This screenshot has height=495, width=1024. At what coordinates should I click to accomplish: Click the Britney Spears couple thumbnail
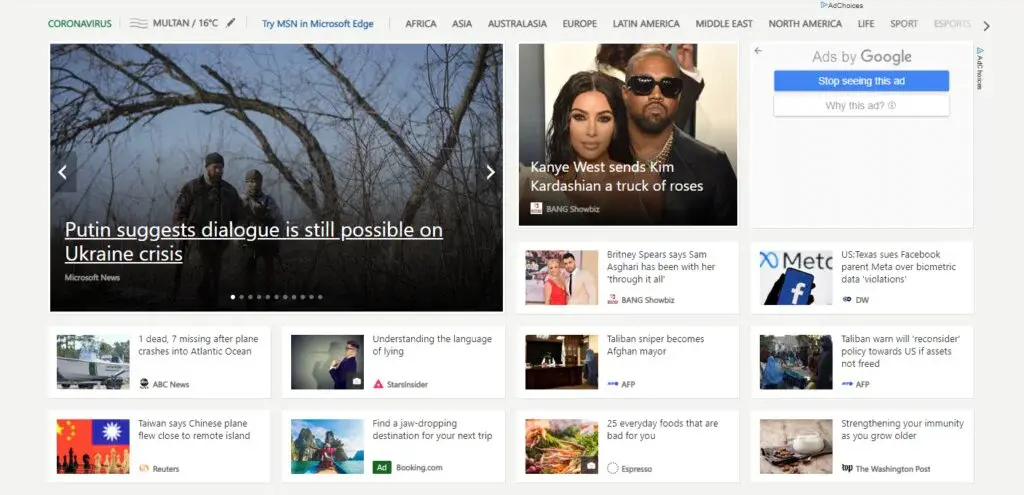click(562, 278)
